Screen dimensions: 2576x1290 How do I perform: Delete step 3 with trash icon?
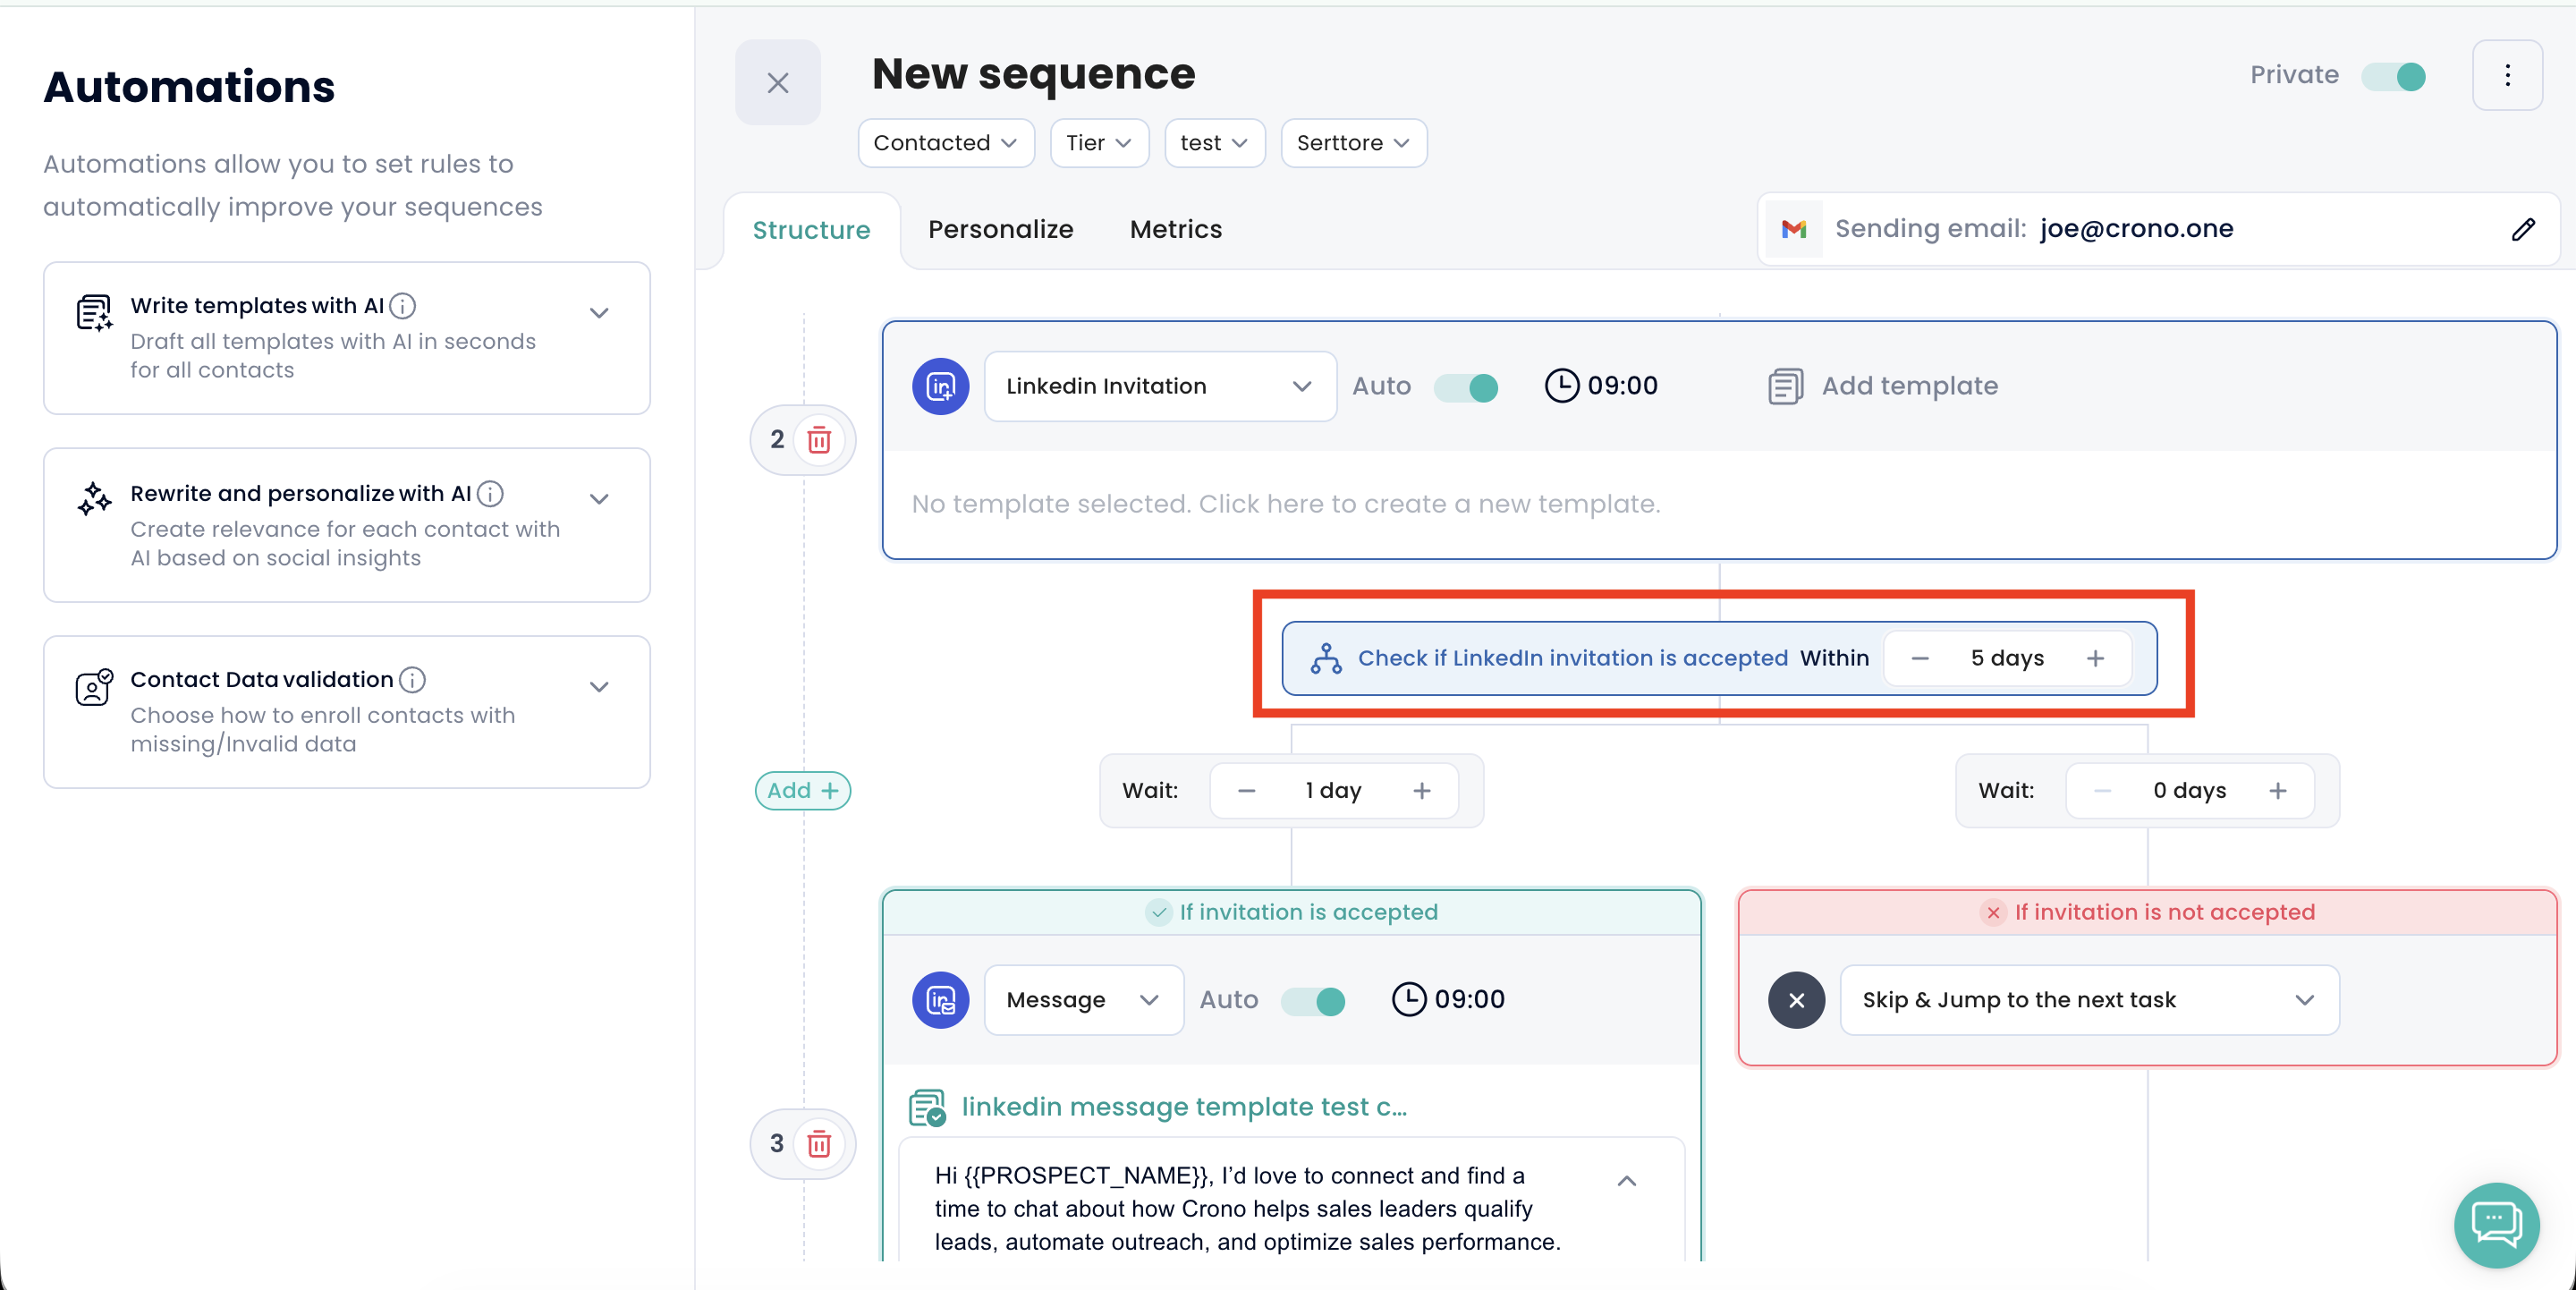pos(819,1143)
